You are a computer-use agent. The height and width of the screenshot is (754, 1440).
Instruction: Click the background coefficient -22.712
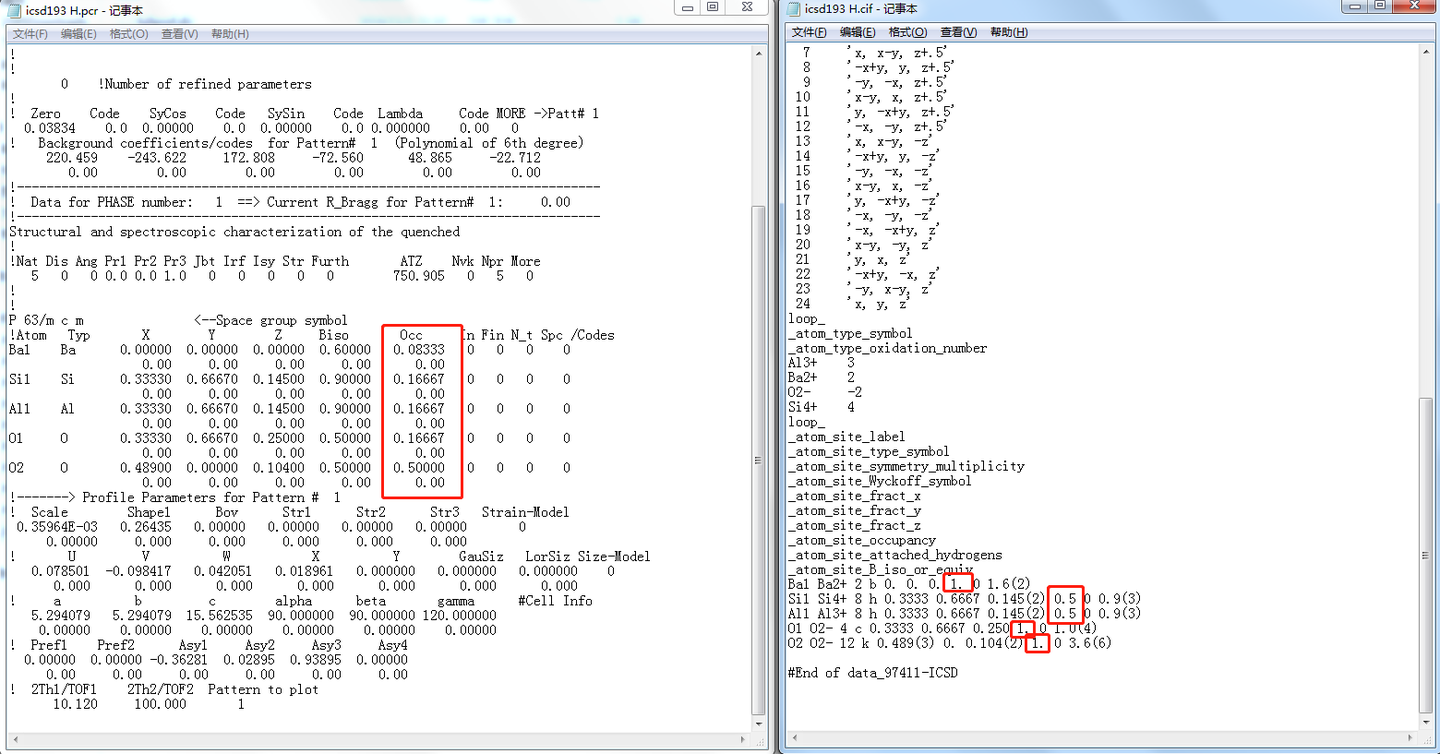[515, 158]
